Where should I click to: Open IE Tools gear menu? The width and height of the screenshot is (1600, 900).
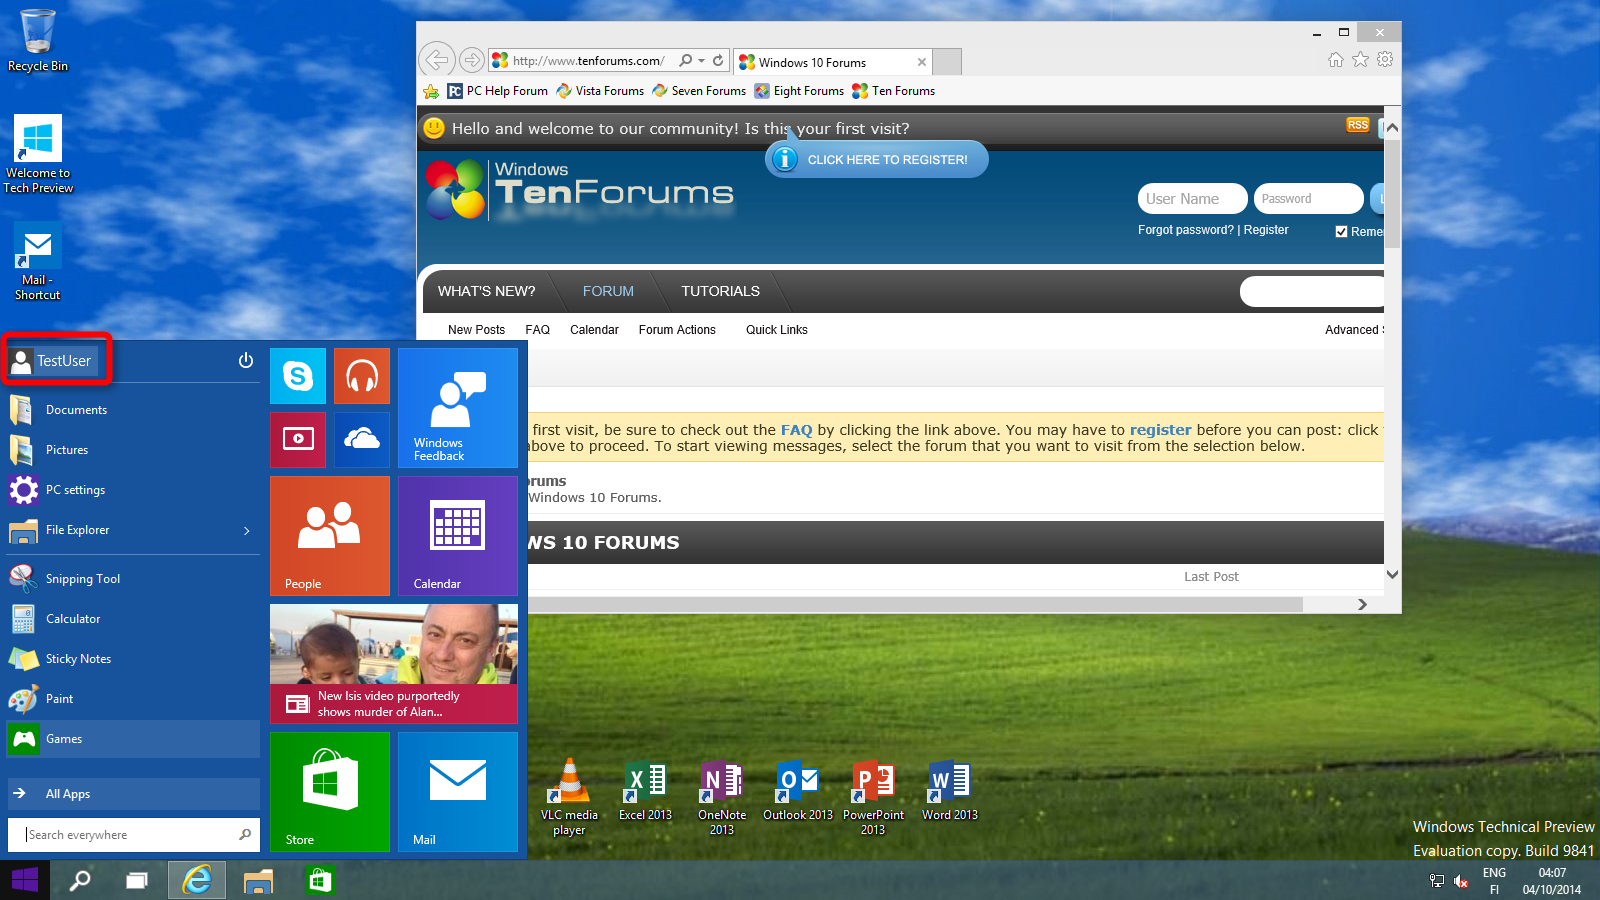coord(1385,60)
